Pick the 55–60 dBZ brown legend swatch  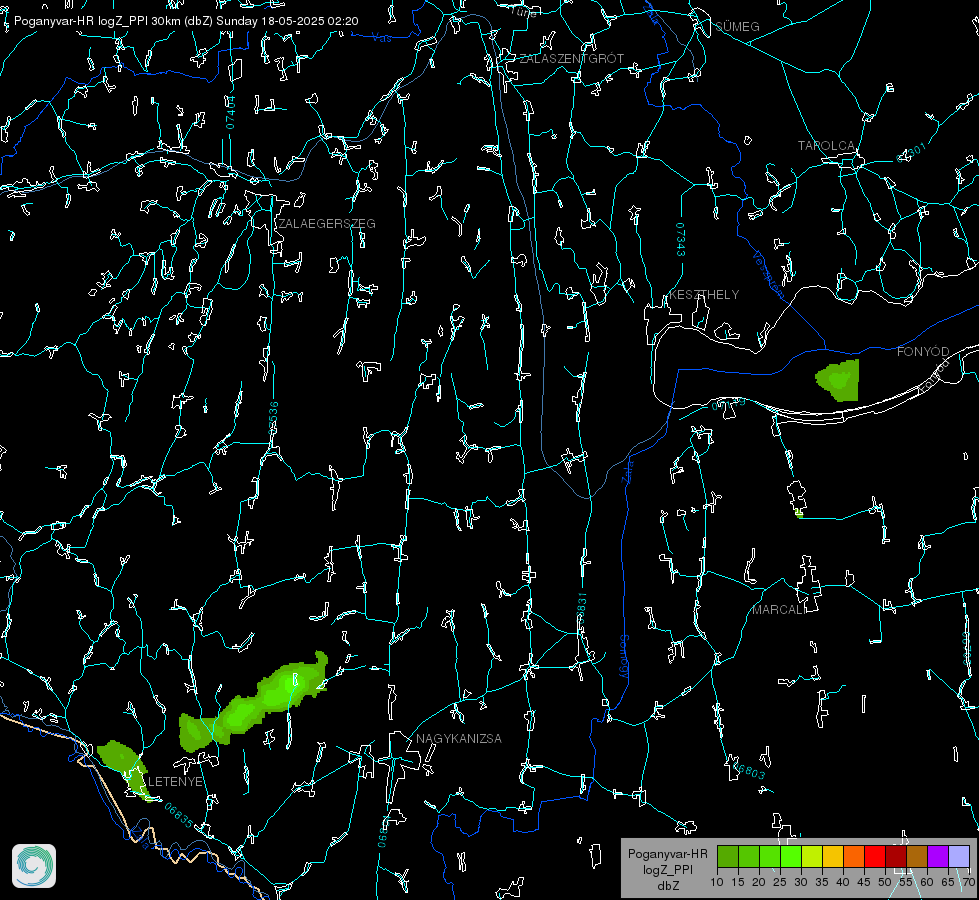coord(917,857)
